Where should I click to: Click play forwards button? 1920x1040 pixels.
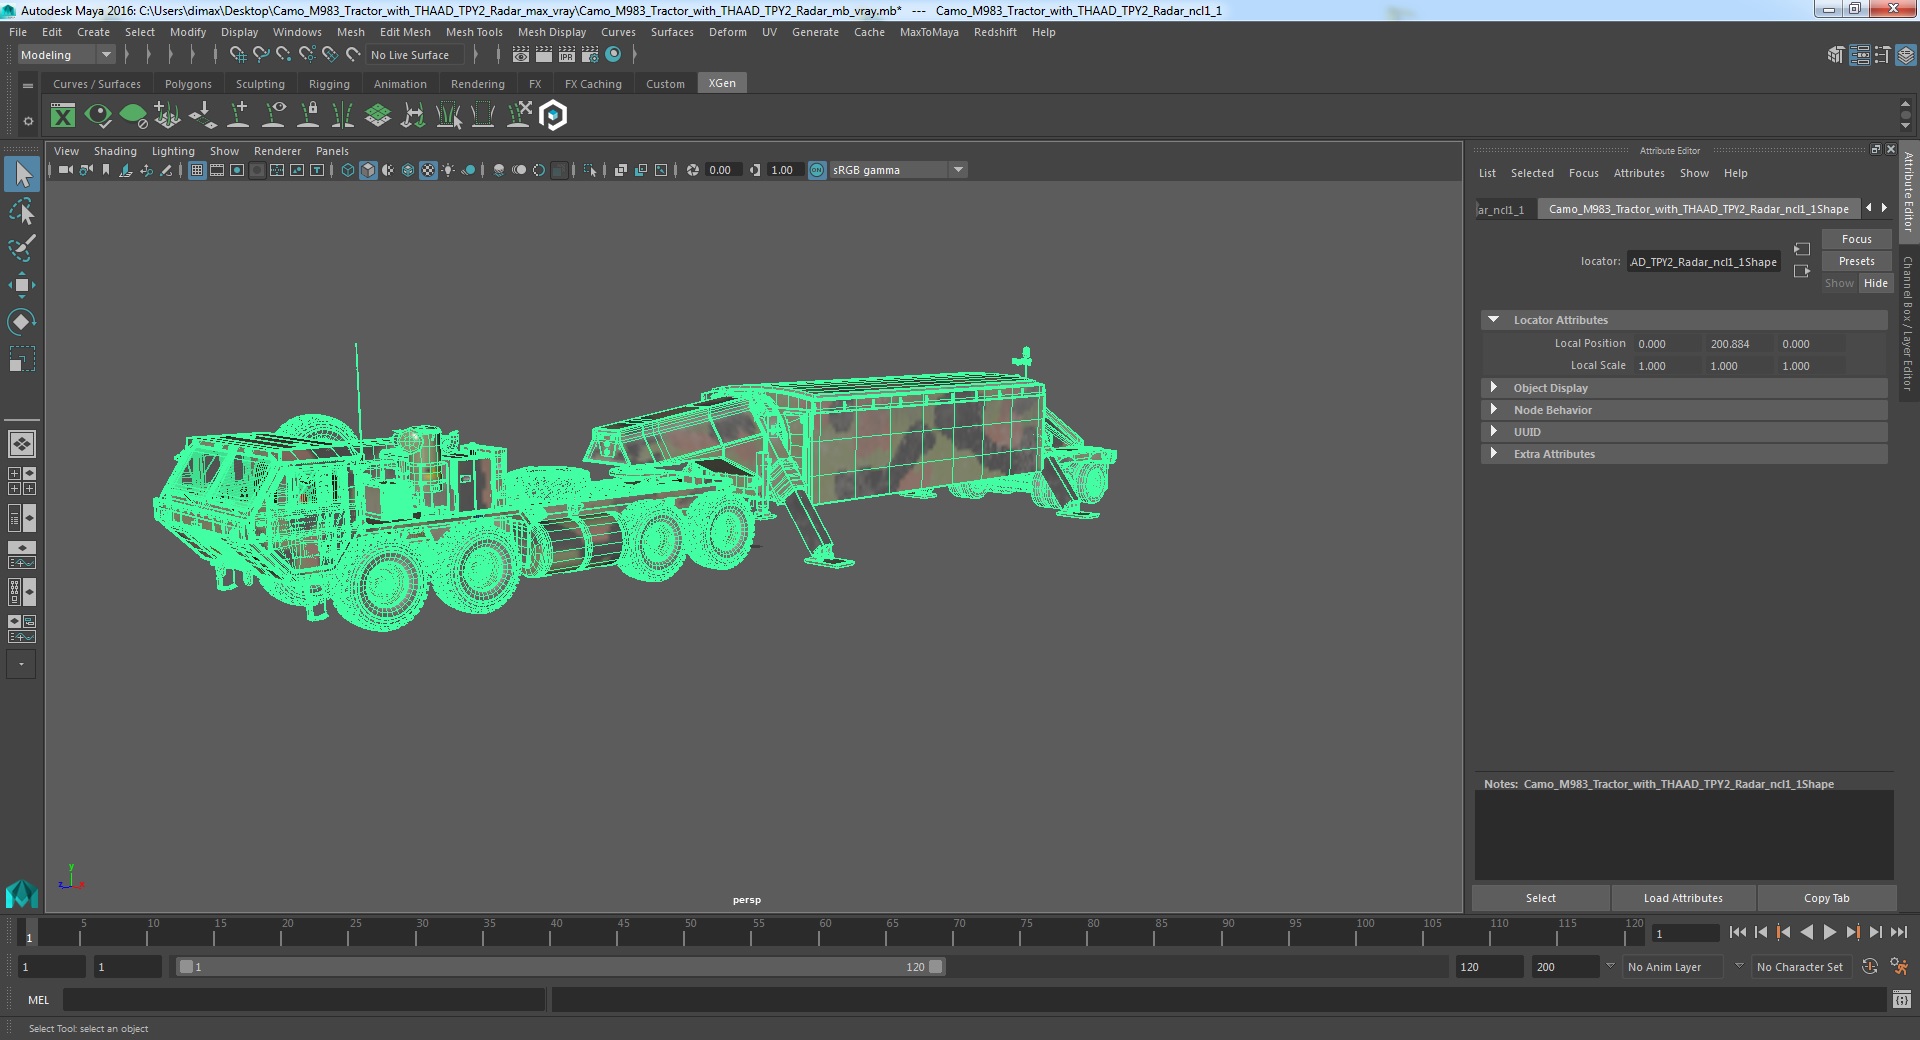point(1829,932)
